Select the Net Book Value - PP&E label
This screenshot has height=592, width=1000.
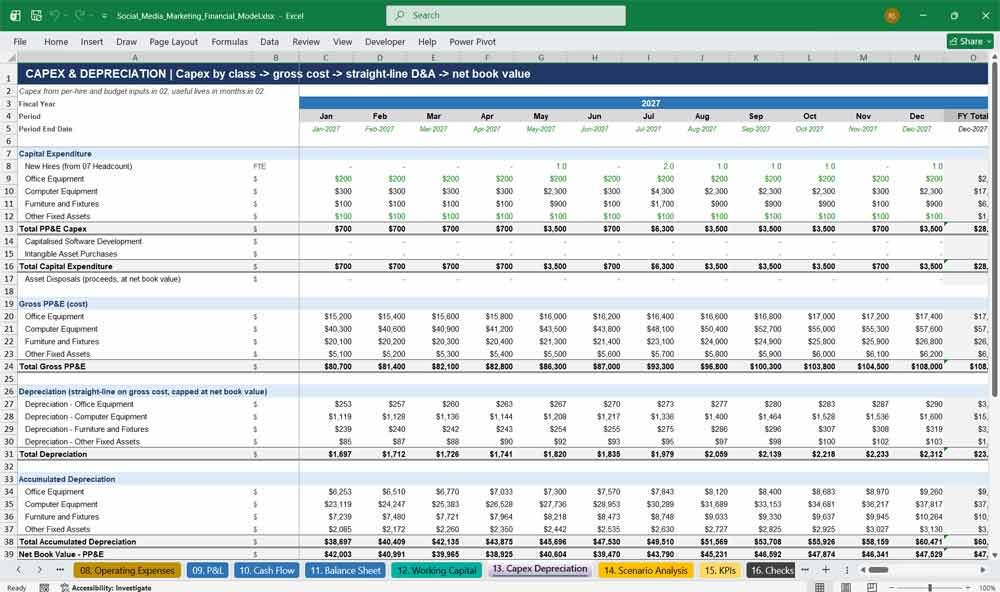coord(61,554)
